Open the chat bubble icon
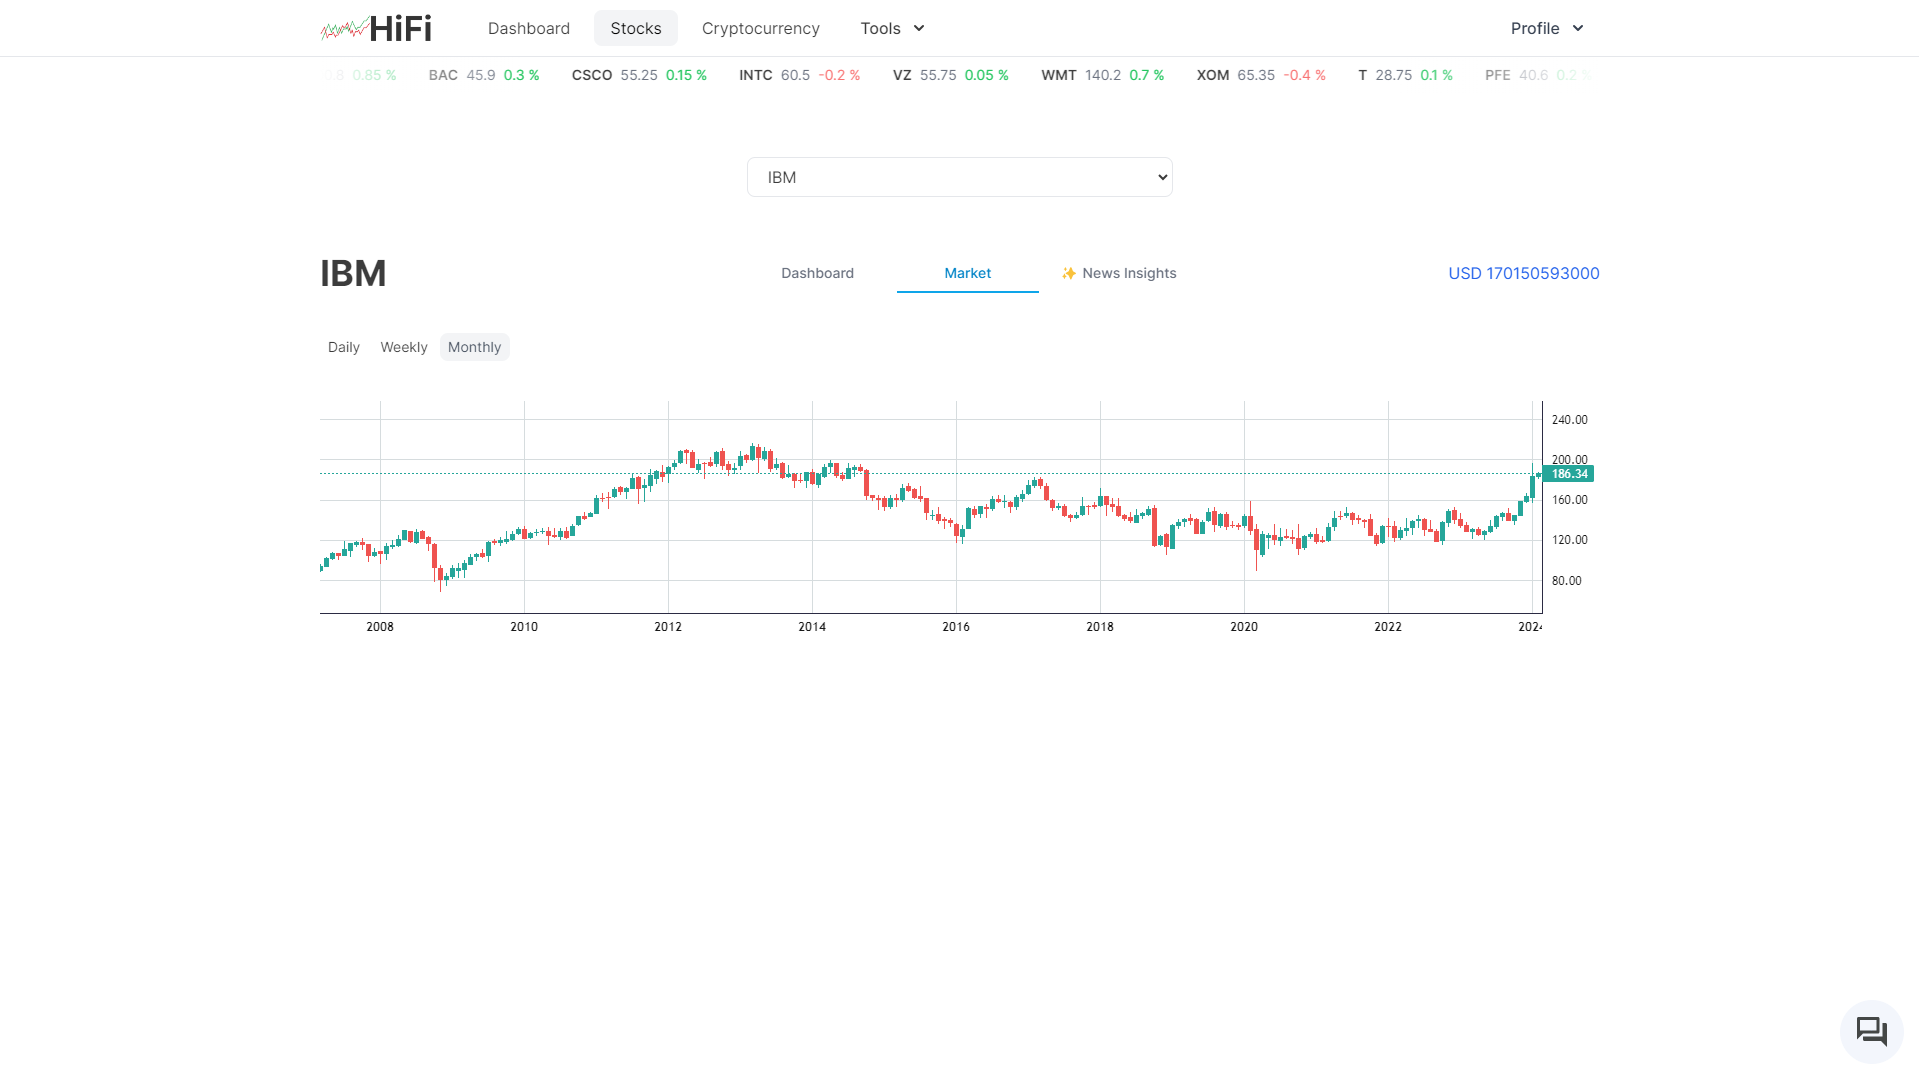The image size is (1919, 1079). pyautogui.click(x=1871, y=1031)
